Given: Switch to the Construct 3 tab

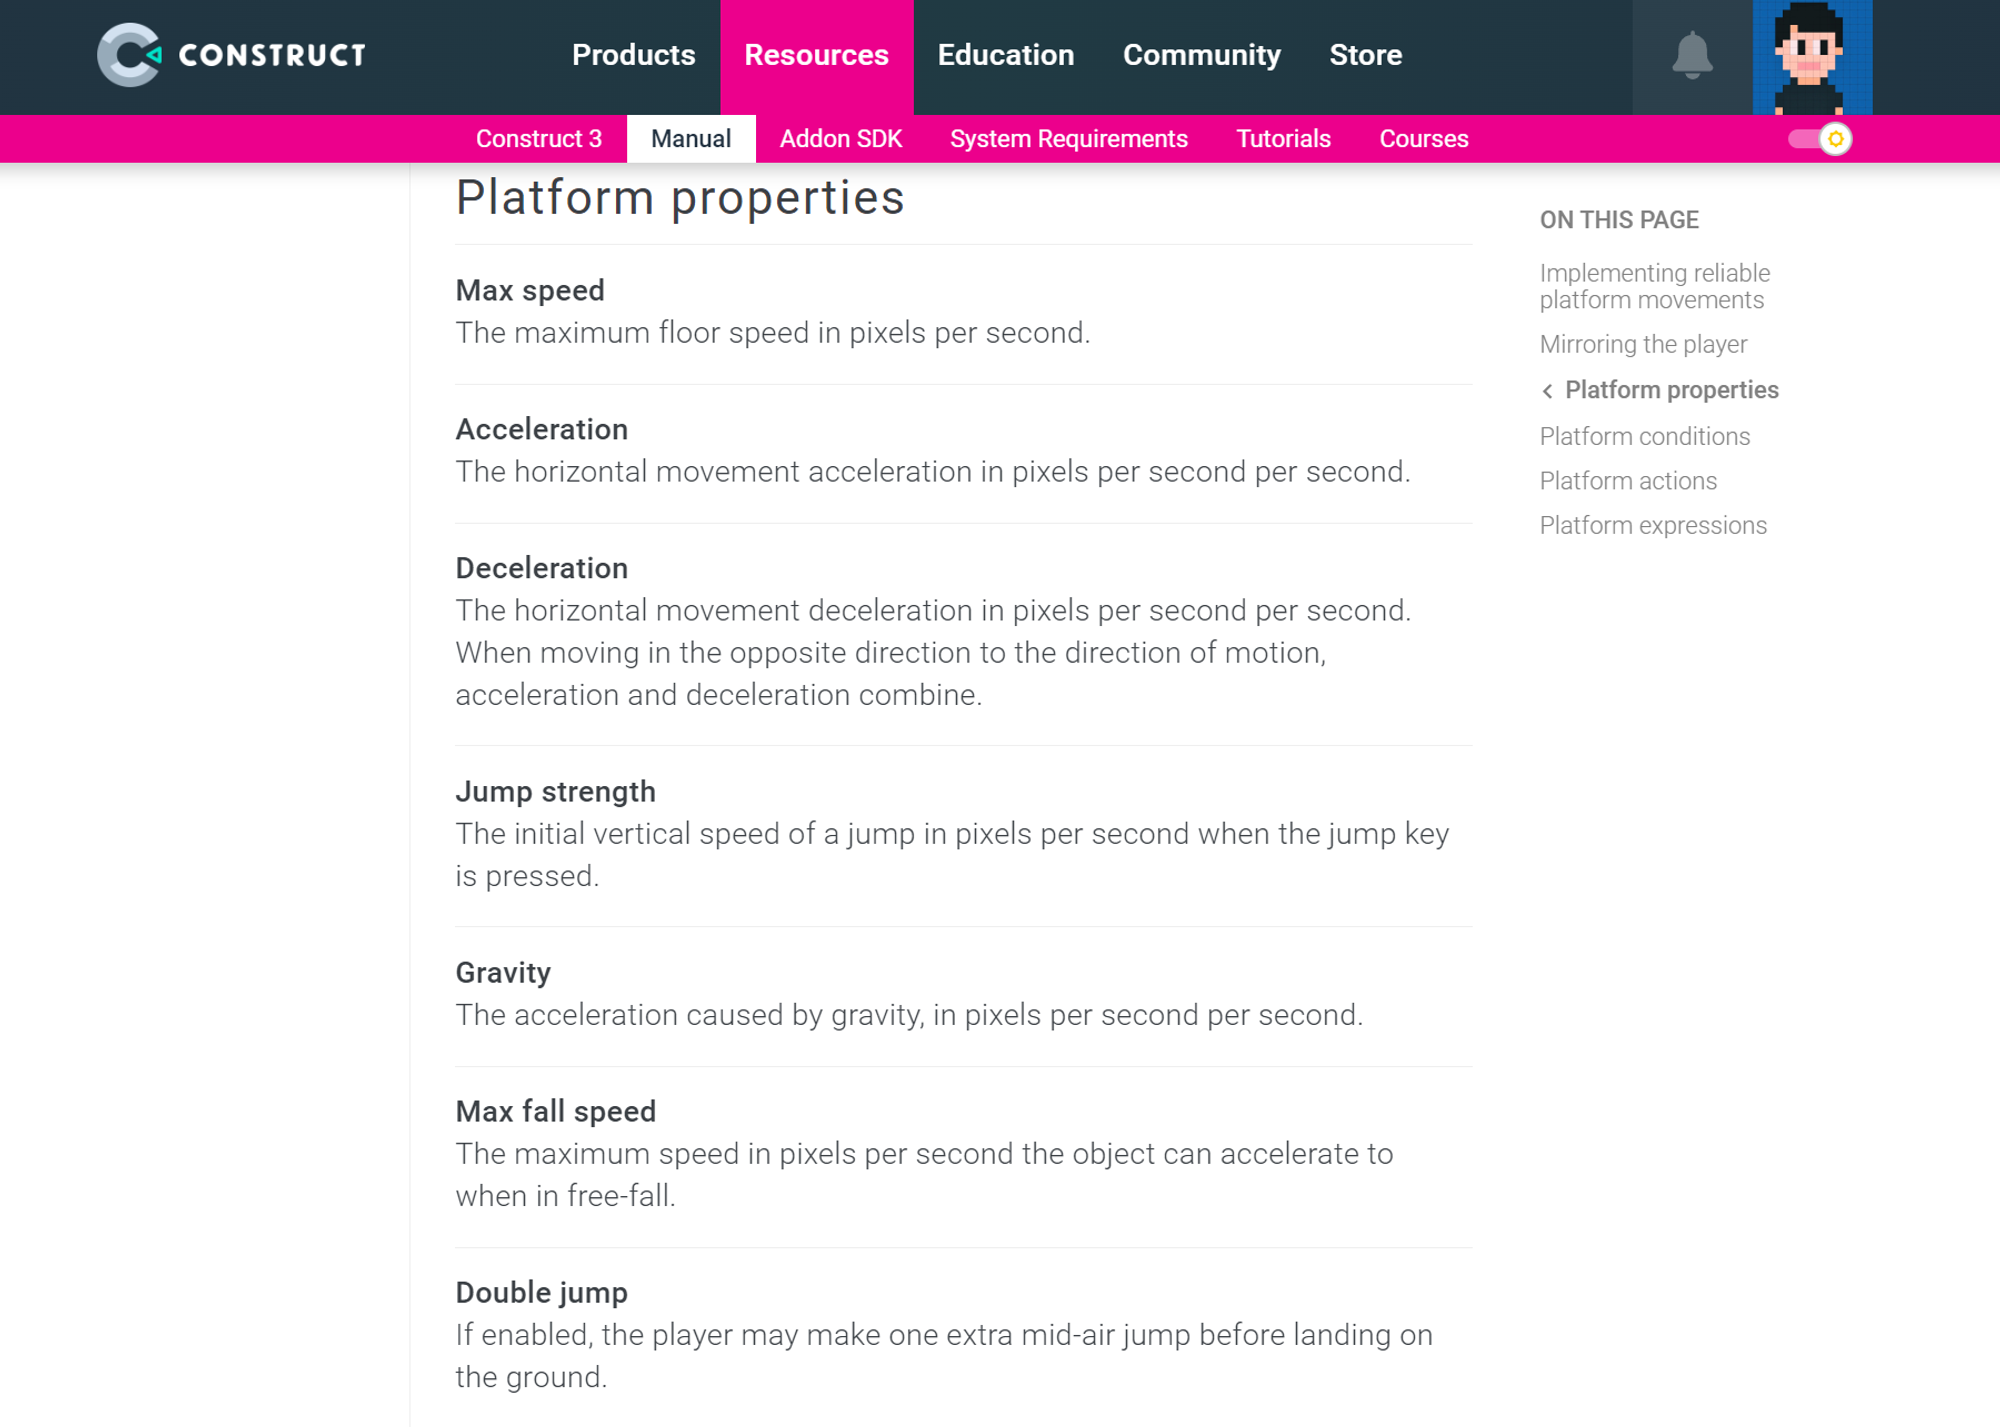Looking at the screenshot, I should (538, 139).
